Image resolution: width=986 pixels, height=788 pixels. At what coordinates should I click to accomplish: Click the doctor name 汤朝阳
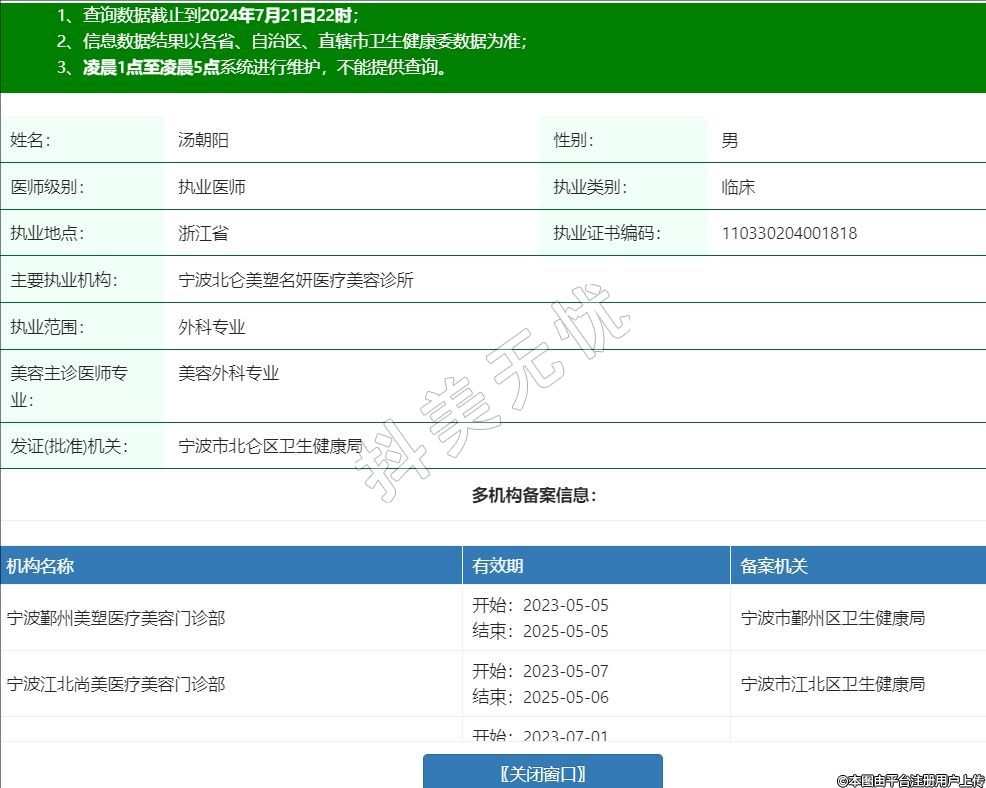tap(203, 140)
